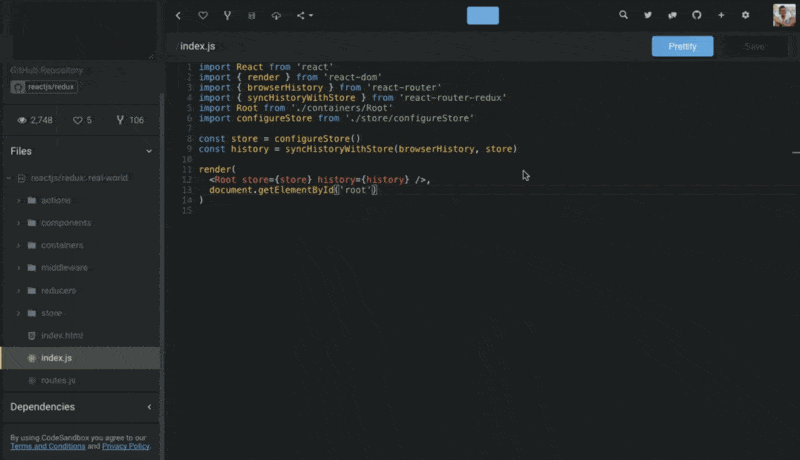The height and width of the screenshot is (460, 800).
Task: Collapse the Files section
Action: 149,151
